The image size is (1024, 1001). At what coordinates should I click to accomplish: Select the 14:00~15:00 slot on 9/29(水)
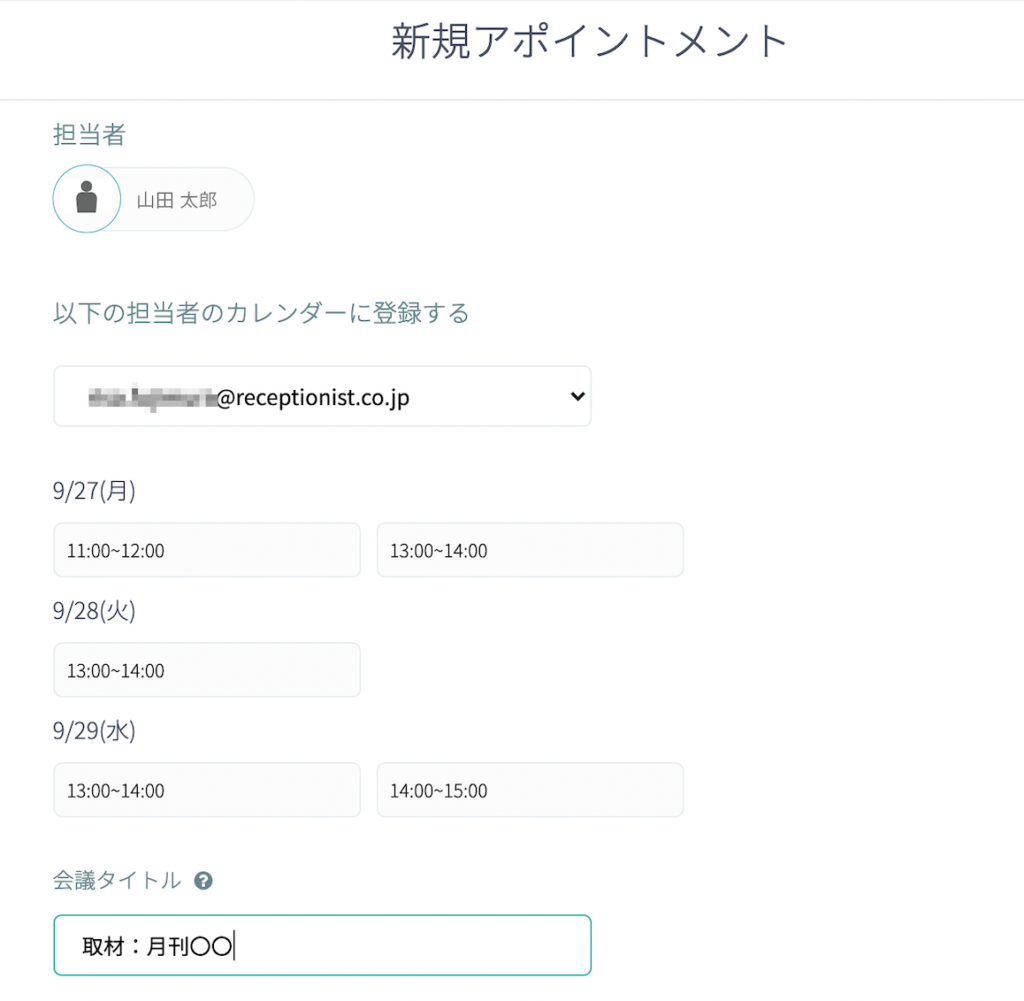click(529, 790)
